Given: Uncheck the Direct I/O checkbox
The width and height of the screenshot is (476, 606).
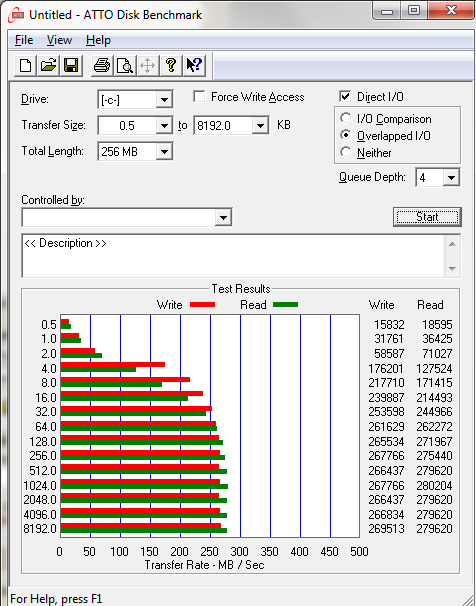Looking at the screenshot, I should coord(345,97).
